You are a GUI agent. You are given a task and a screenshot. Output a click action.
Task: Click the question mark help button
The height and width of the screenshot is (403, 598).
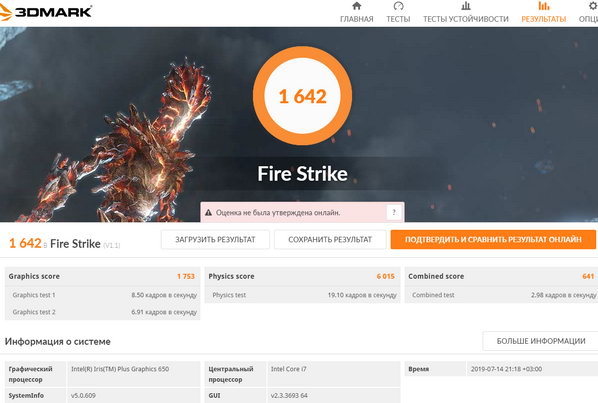click(x=394, y=212)
